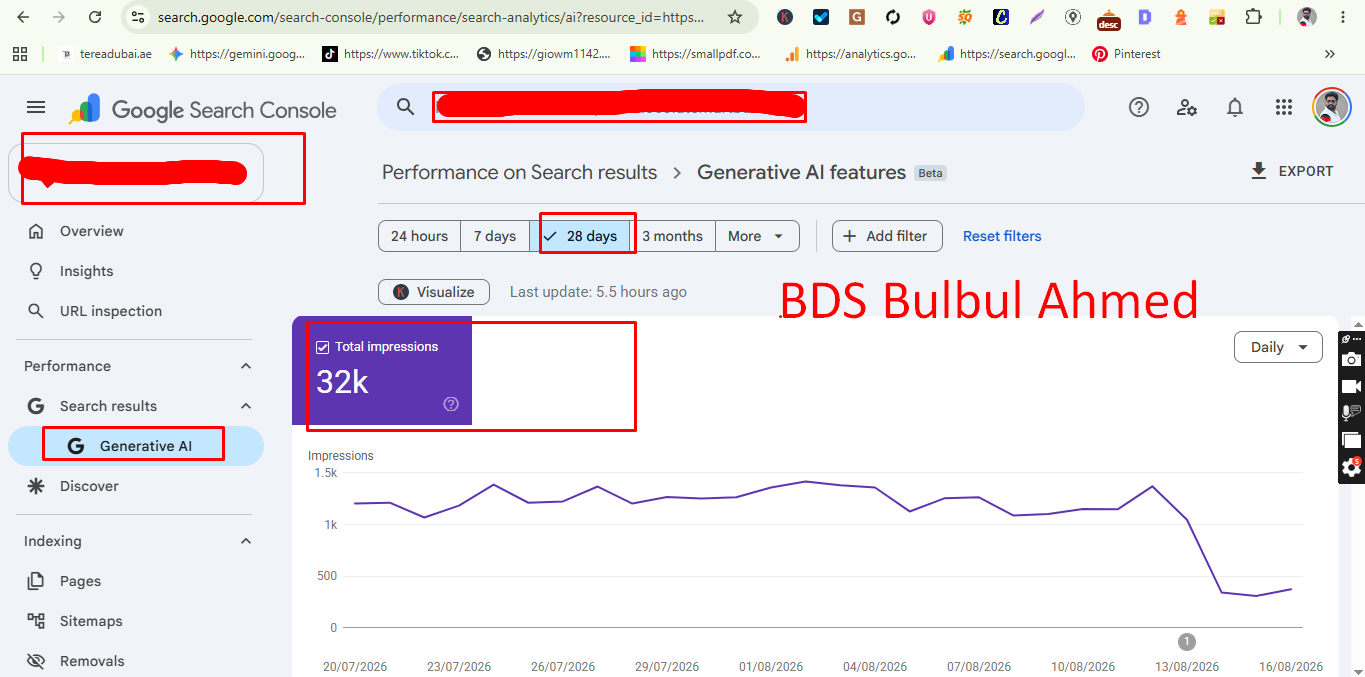1365x677 pixels.
Task: Select the 24 hours date range
Action: coord(419,236)
